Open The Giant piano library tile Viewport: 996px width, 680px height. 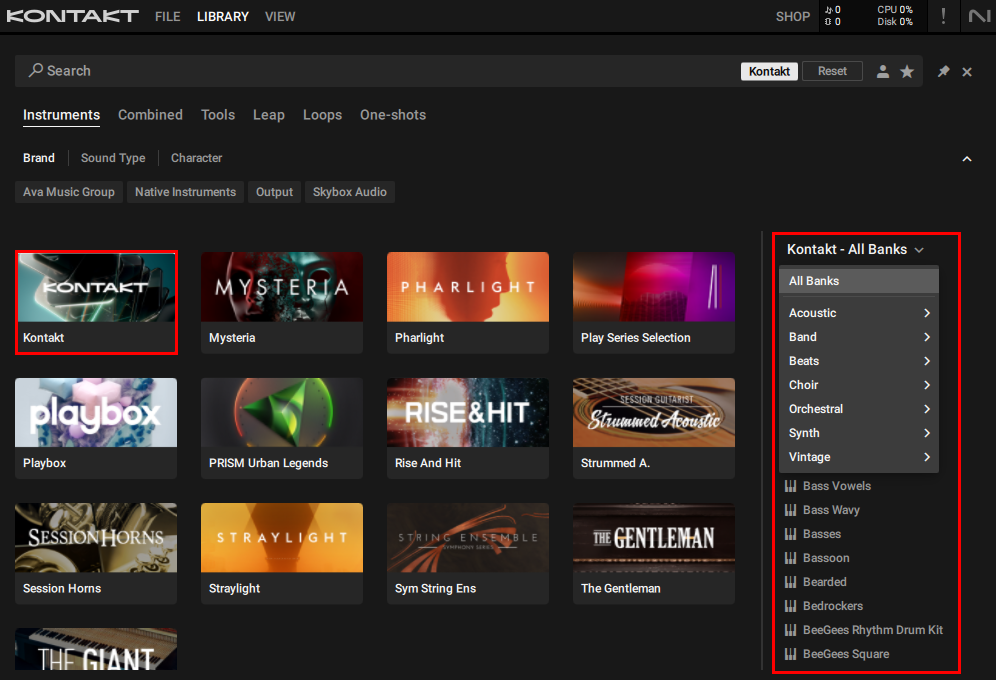97,650
